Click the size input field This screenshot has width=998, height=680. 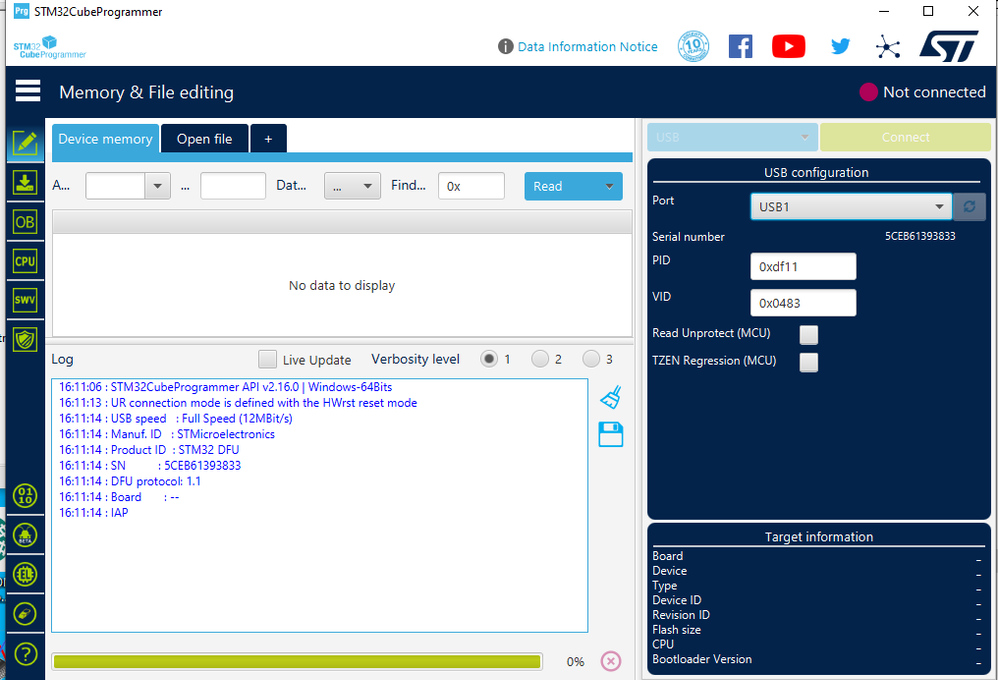tap(233, 186)
